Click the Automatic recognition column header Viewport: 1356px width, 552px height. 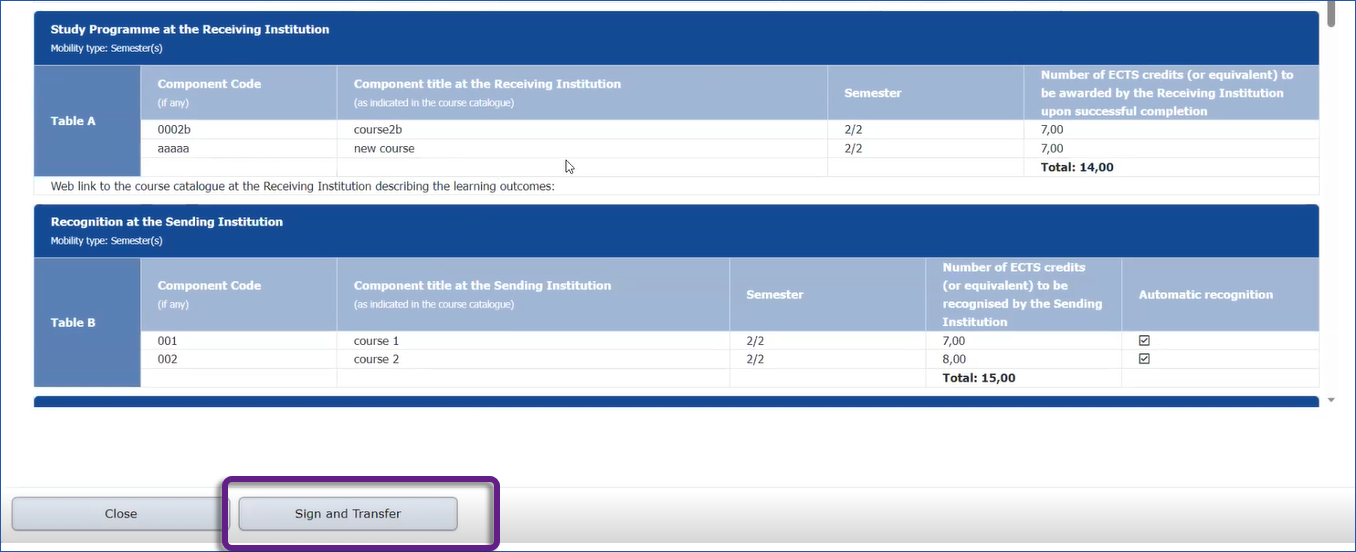(1205, 295)
